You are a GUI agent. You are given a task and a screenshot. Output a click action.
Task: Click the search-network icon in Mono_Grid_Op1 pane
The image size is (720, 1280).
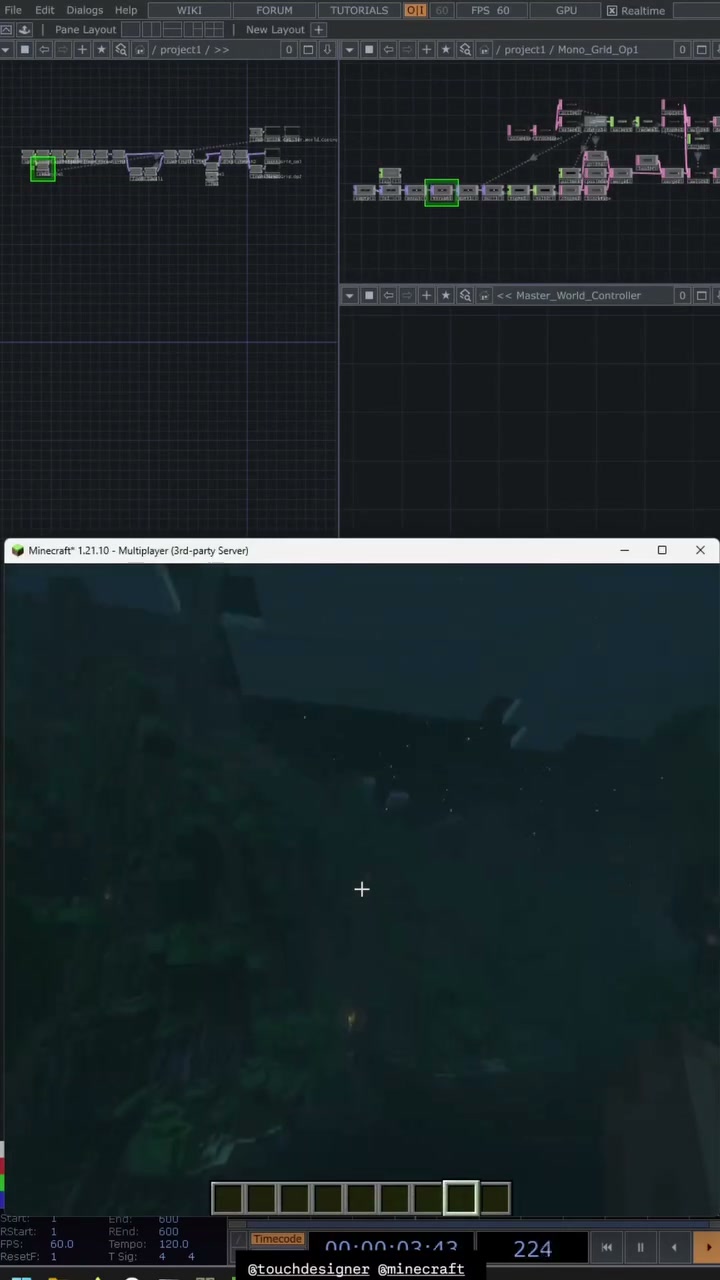tap(465, 49)
